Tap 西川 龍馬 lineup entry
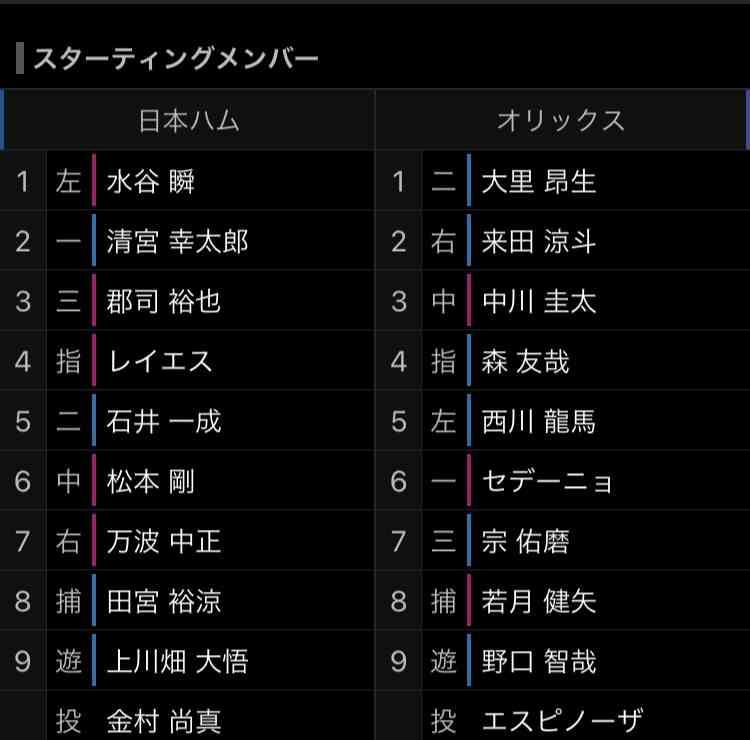This screenshot has height=740, width=750. (539, 421)
